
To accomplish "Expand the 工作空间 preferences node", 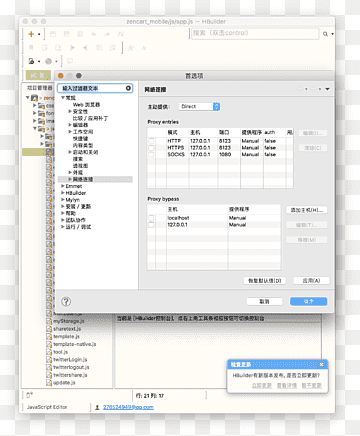I will [70, 132].
